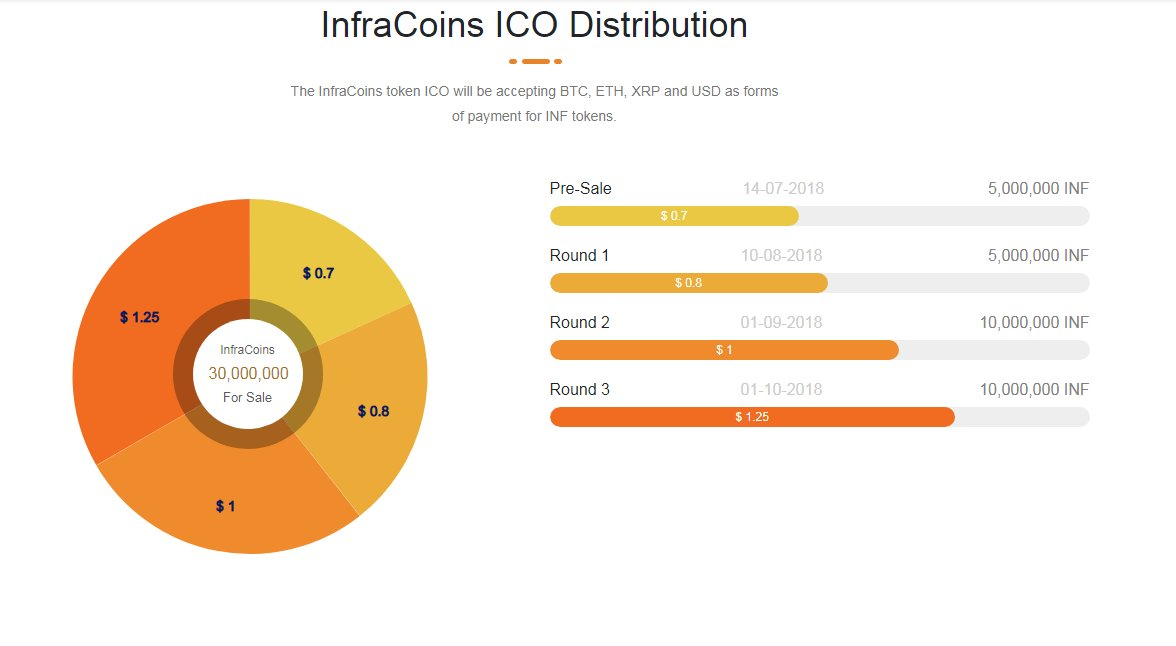
Task: Click the Round 3 $ 1.25 progress bar
Action: coord(752,417)
